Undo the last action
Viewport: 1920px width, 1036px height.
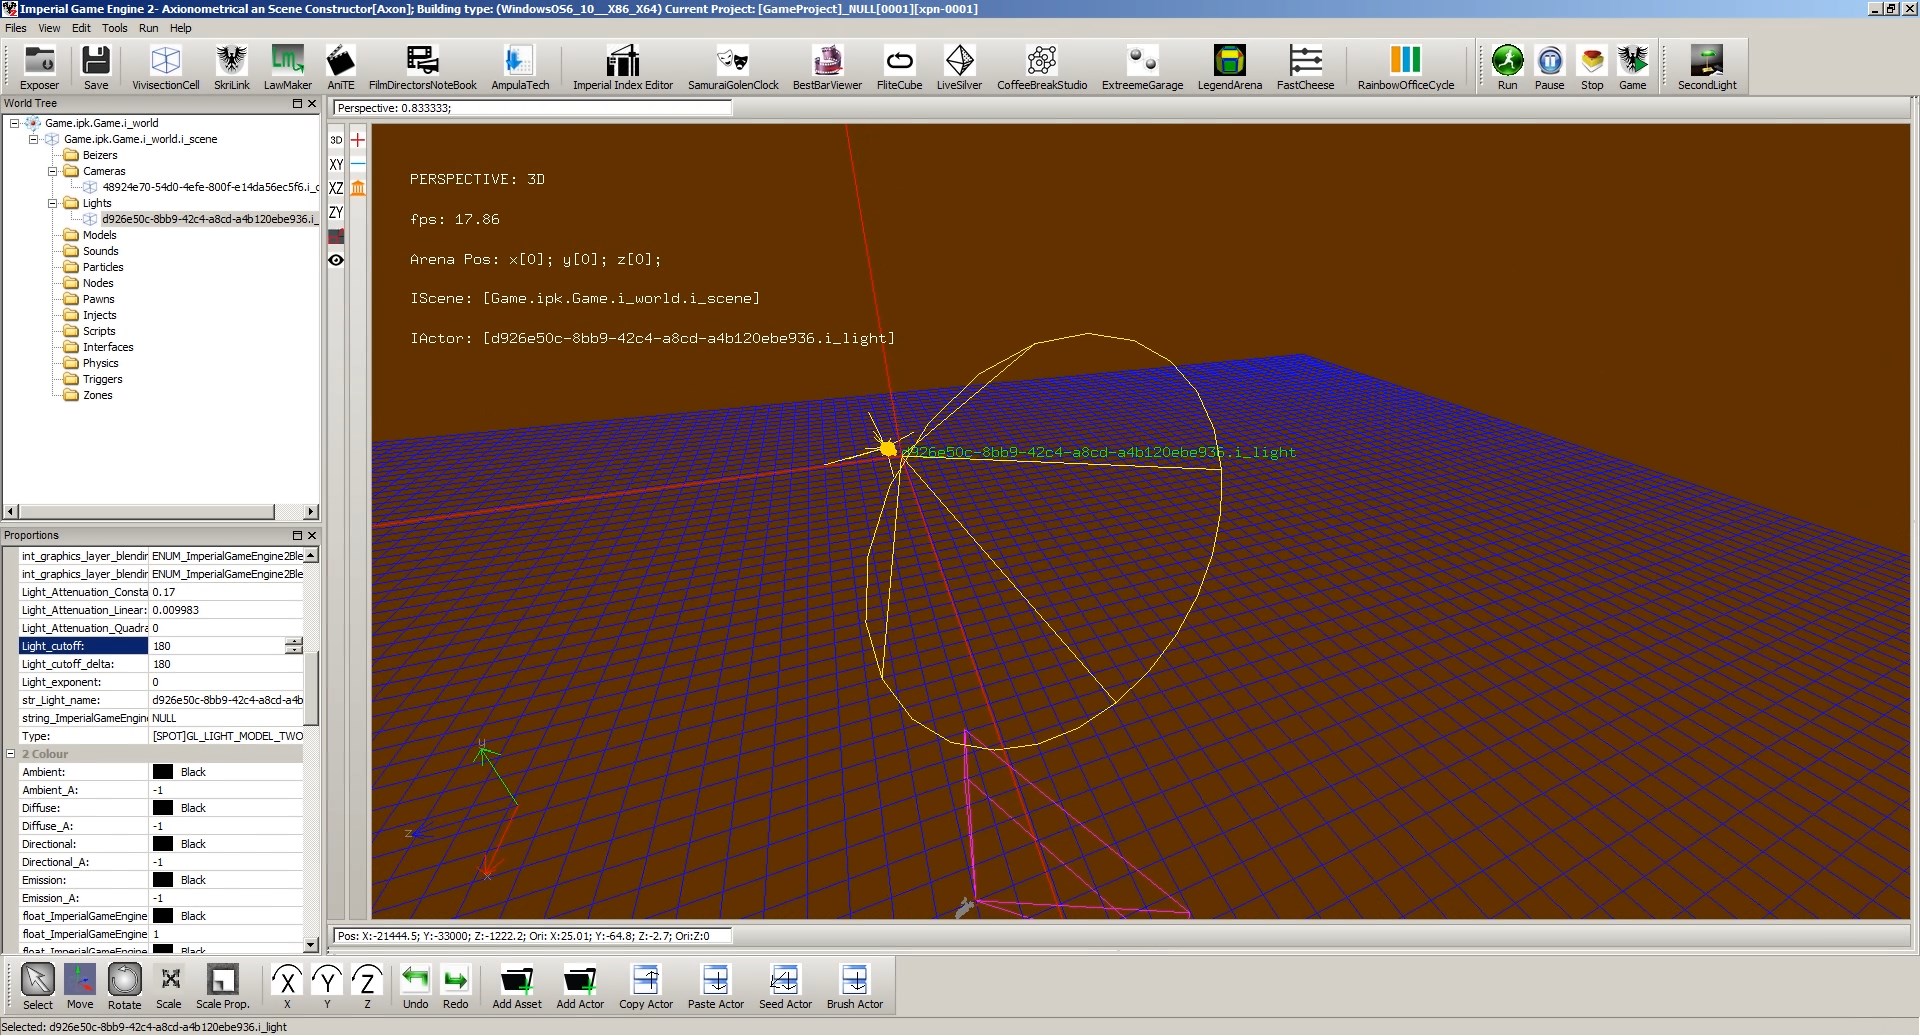[x=415, y=987]
